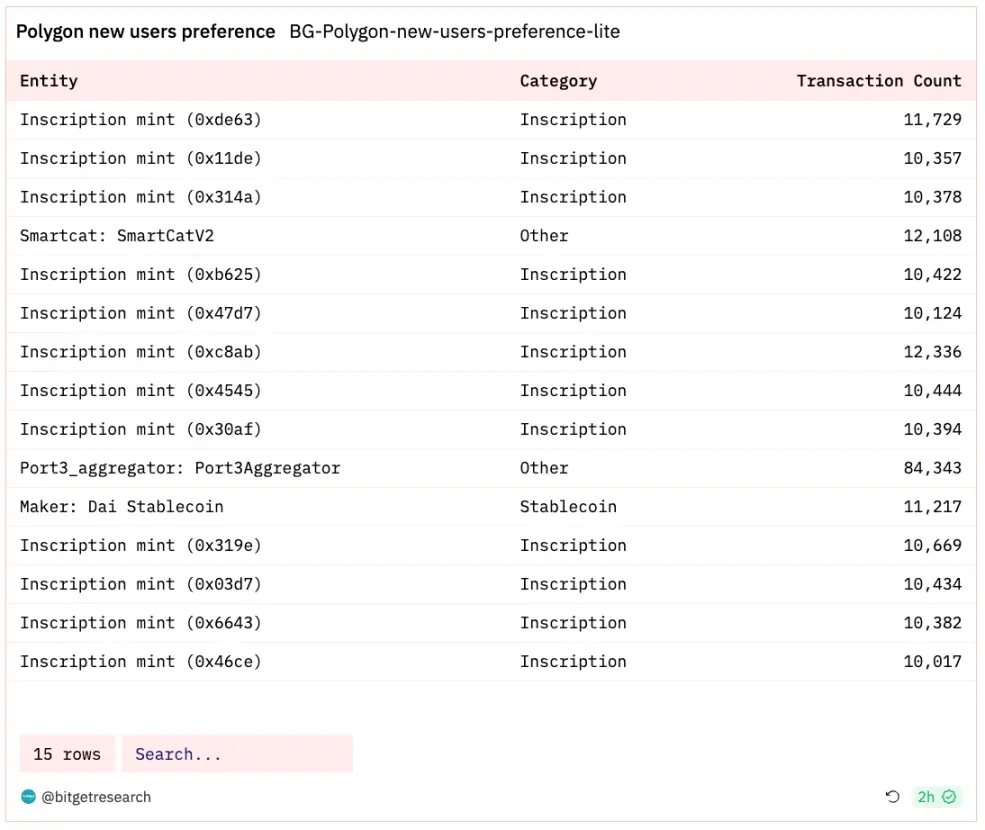Select Inscription mint (0xde63) row

click(140, 120)
